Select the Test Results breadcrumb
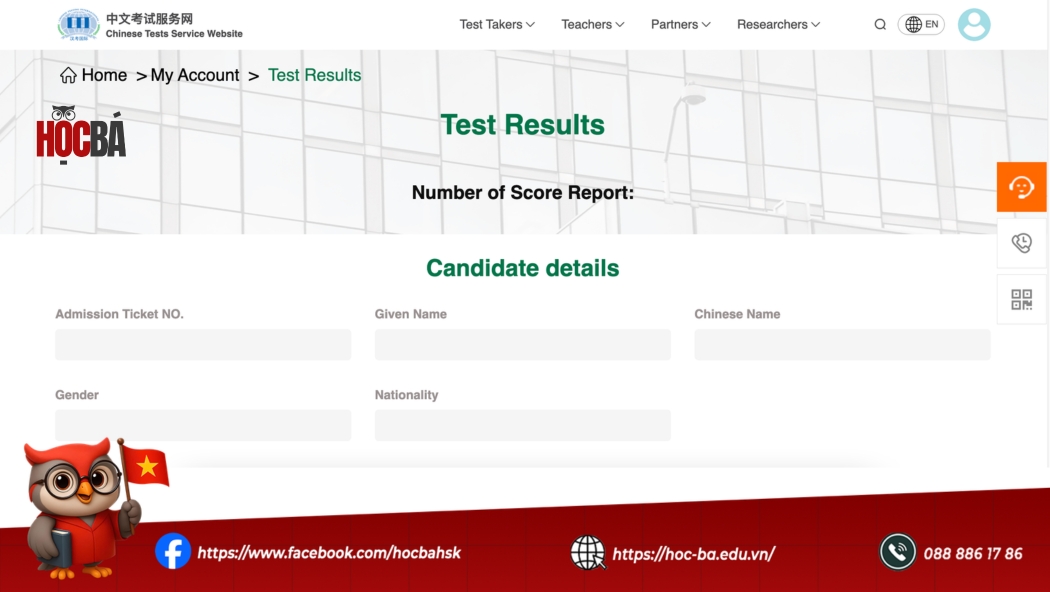The image size is (1050, 592). tap(314, 76)
